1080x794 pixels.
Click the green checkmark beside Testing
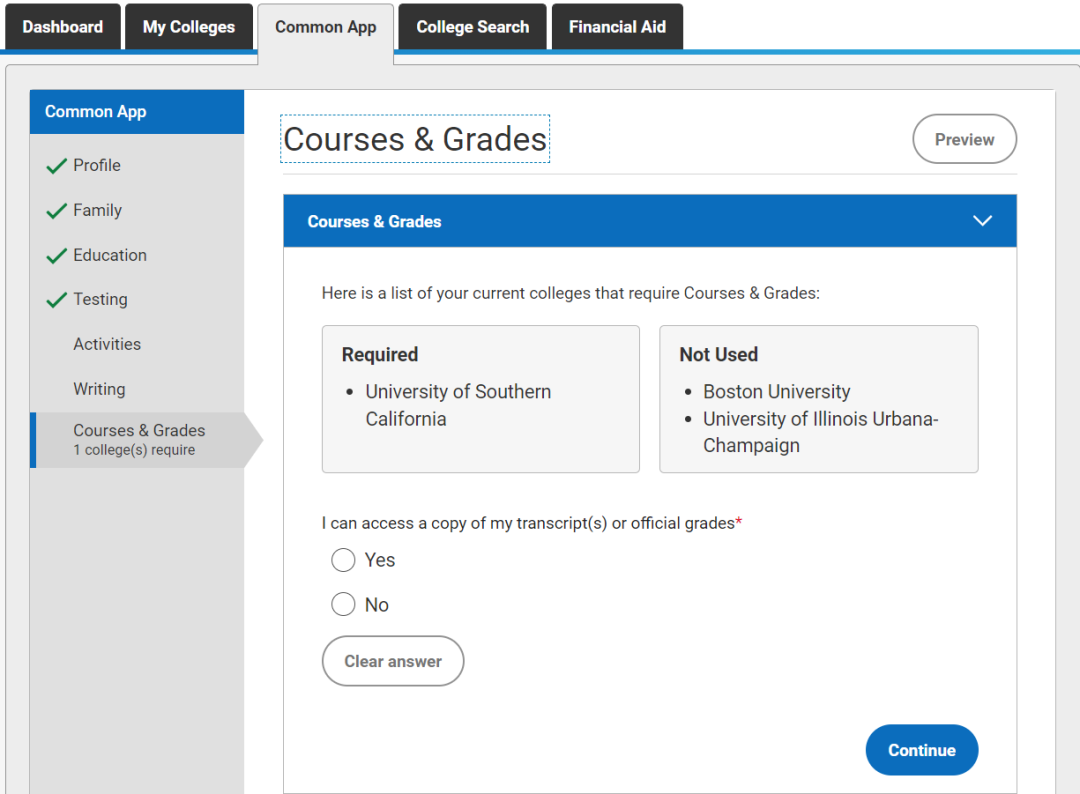coord(56,300)
